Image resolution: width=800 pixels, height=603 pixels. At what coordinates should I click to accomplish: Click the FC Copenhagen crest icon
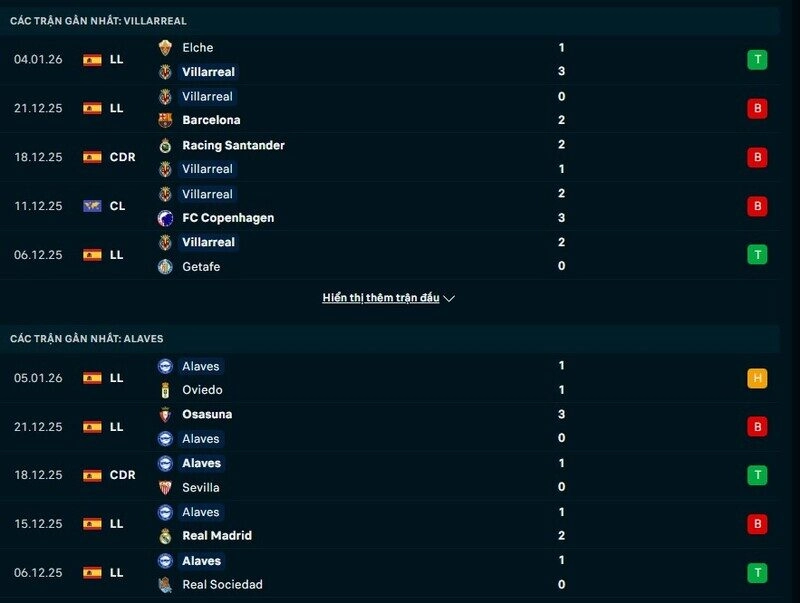pos(165,218)
